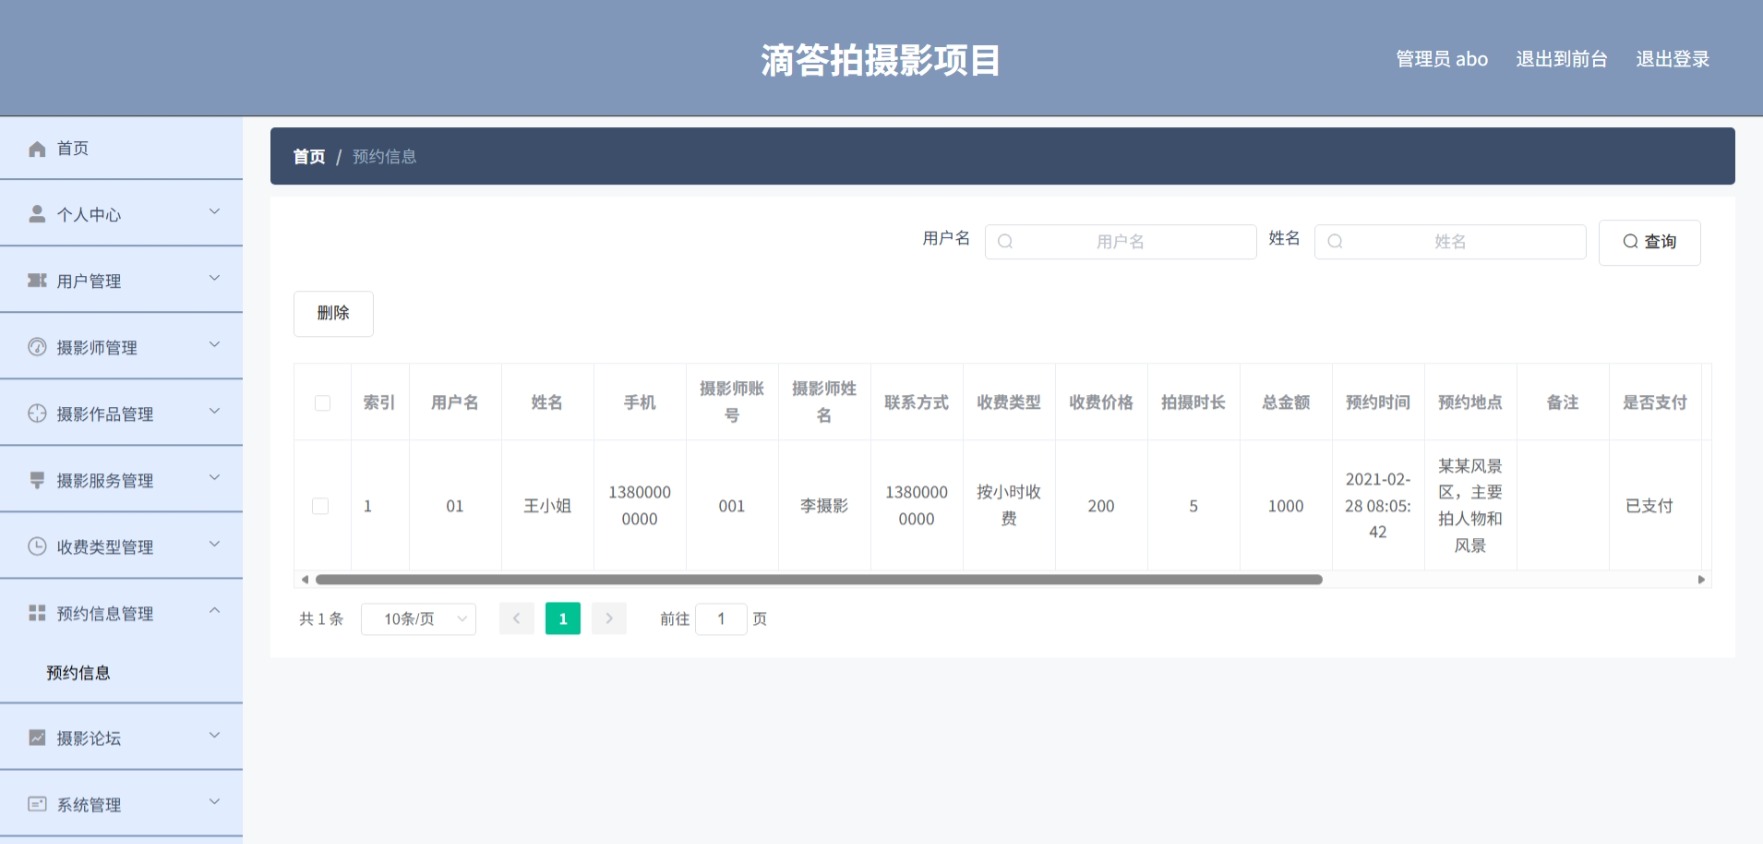
Task: Click the scroll-left arrow of the table
Action: 304,579
